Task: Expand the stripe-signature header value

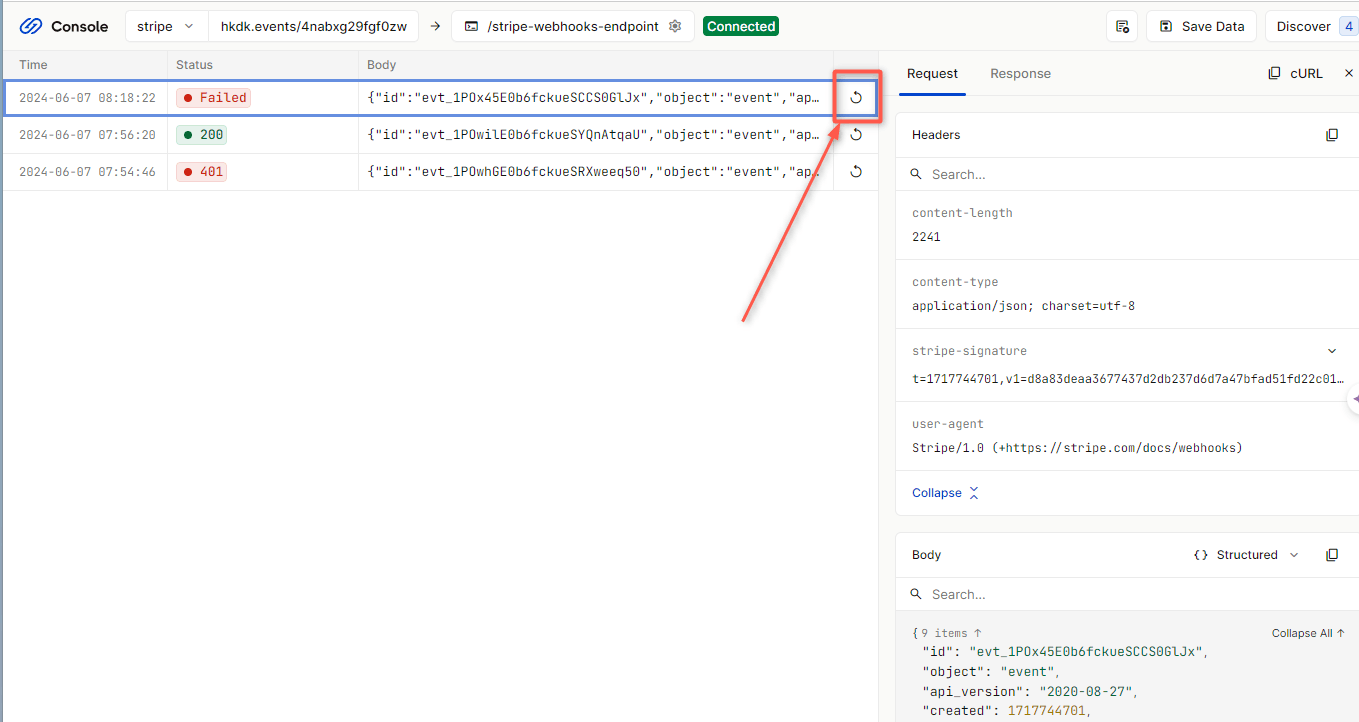Action: [1331, 351]
